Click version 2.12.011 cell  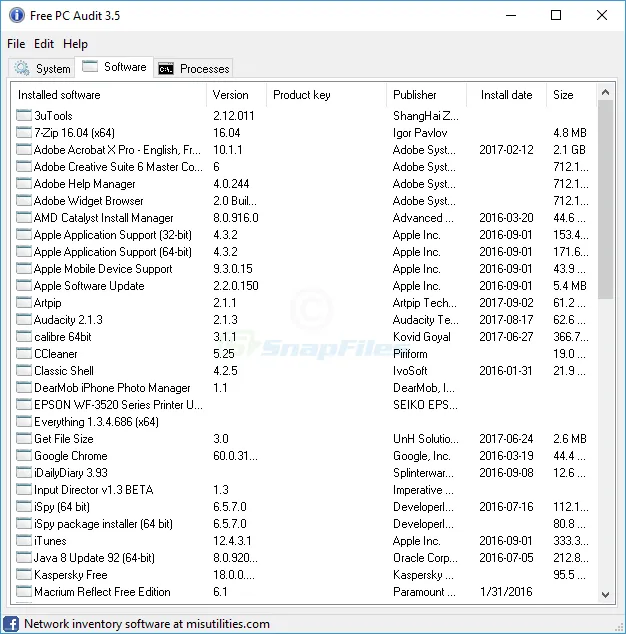pos(234,116)
